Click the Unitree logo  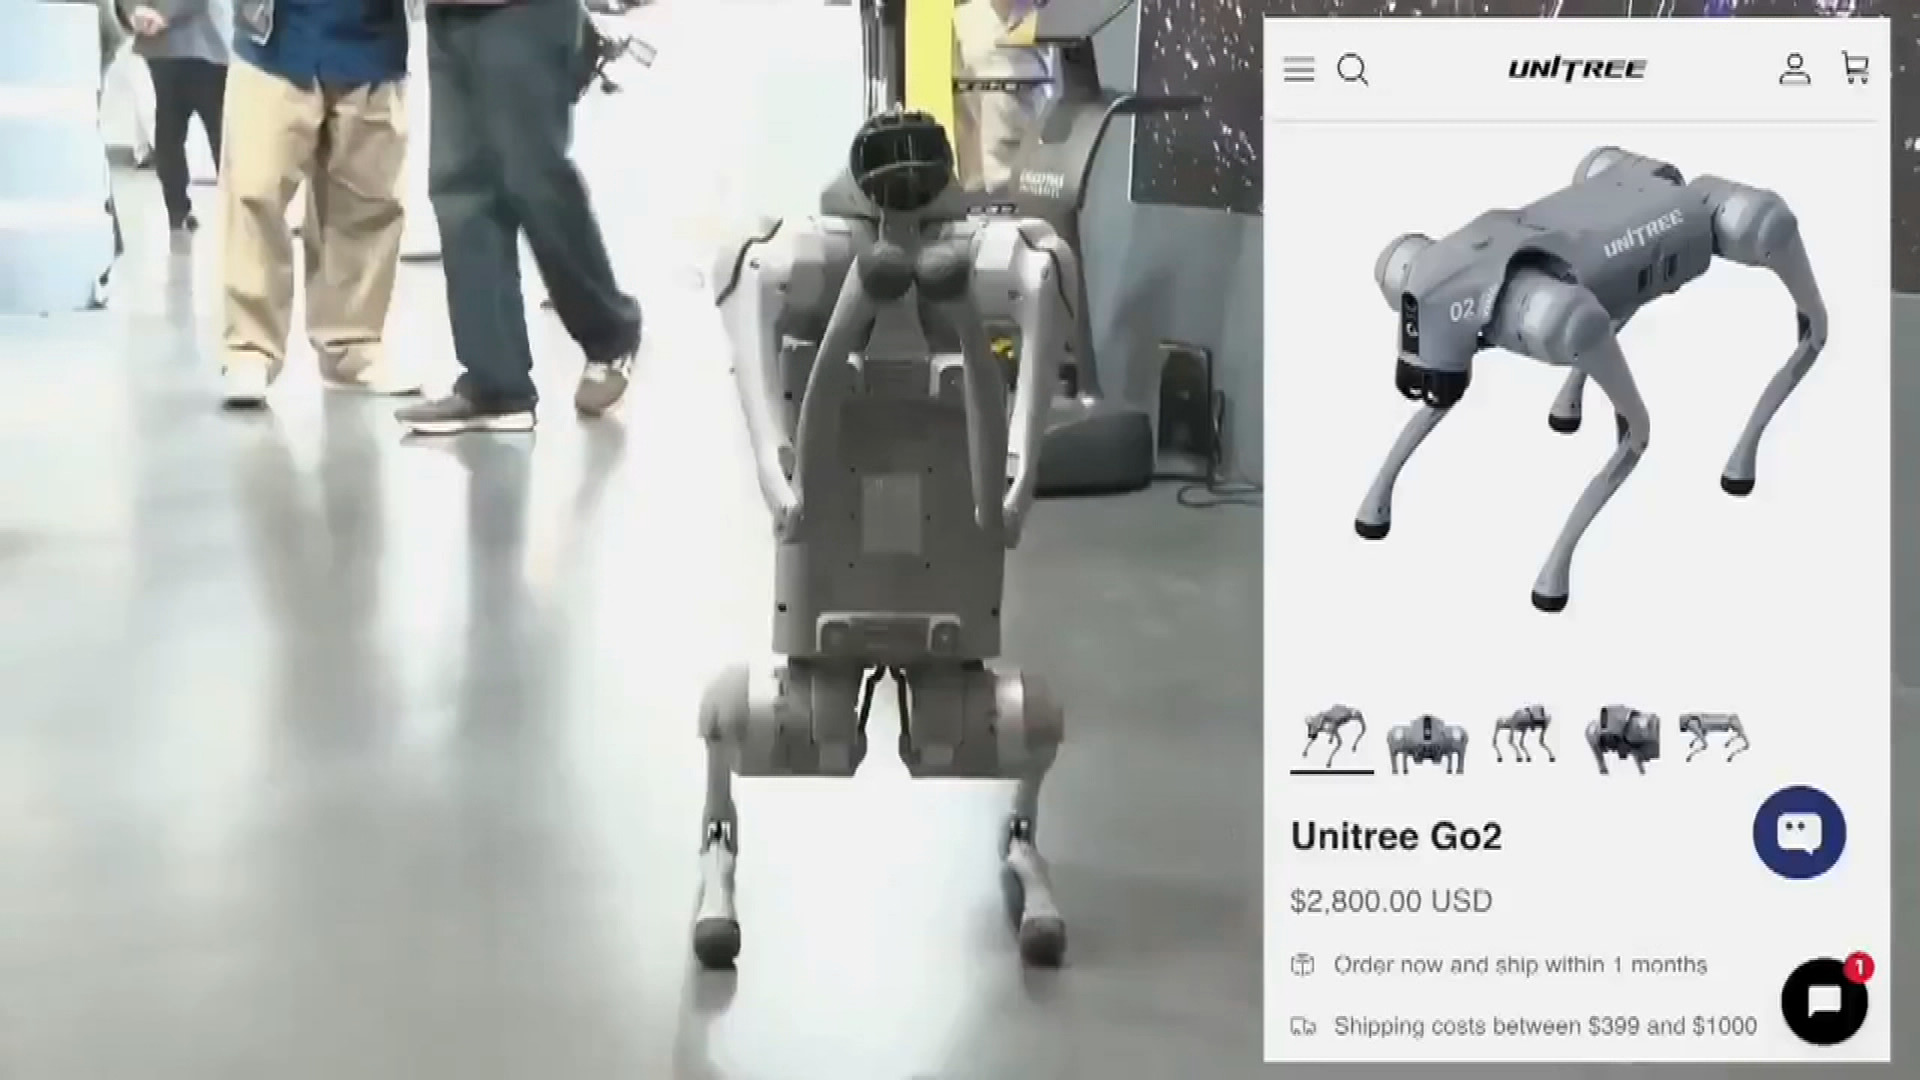click(1577, 69)
